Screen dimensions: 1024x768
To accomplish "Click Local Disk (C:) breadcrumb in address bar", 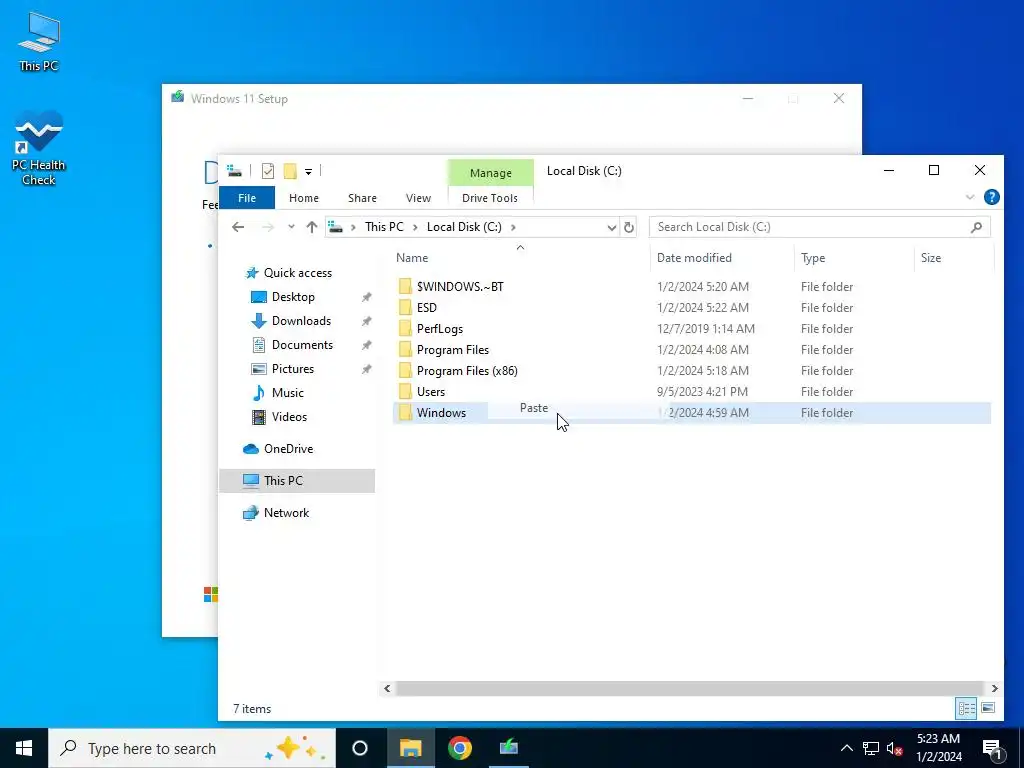I will click(x=464, y=227).
